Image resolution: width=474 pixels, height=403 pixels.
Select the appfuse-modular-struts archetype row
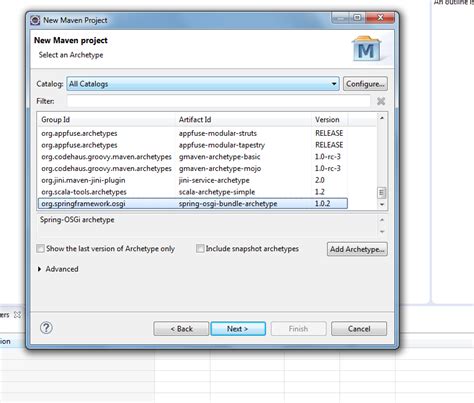[193, 133]
